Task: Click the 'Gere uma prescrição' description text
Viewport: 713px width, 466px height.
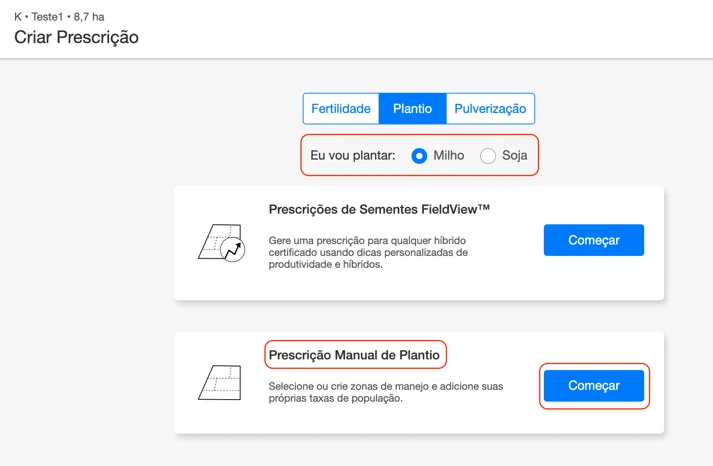Action: click(x=367, y=252)
